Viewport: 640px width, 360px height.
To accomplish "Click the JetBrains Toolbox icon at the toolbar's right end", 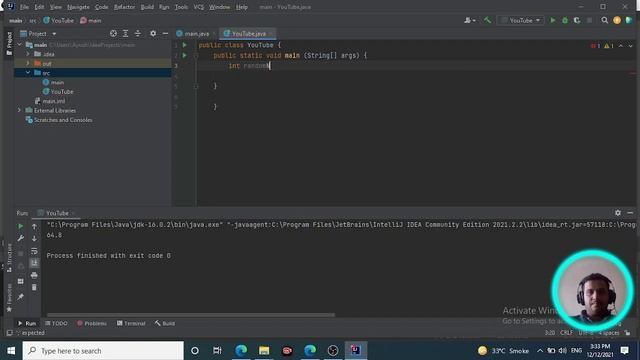I will pyautogui.click(x=629, y=20).
